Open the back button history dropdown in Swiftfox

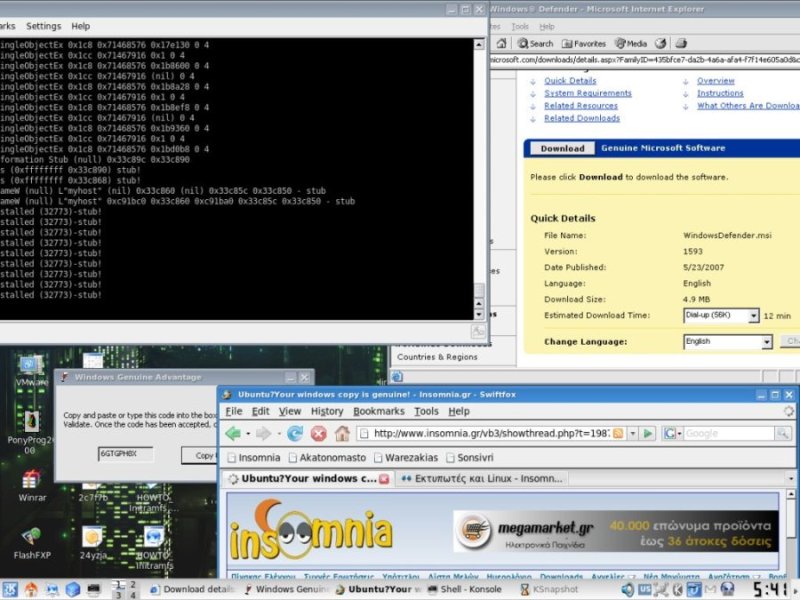248,434
